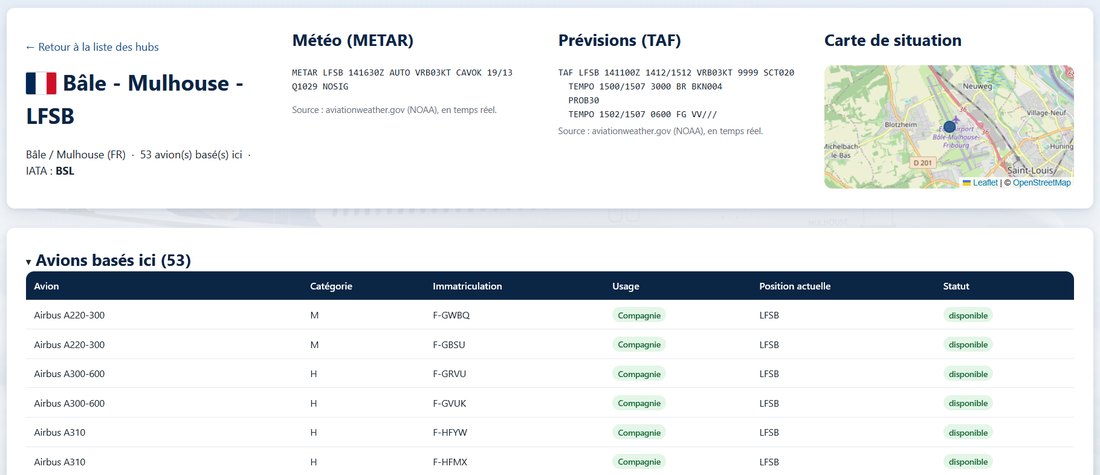
Task: Click Airbus A300-600 in F-GVUK row
Action: (69, 403)
